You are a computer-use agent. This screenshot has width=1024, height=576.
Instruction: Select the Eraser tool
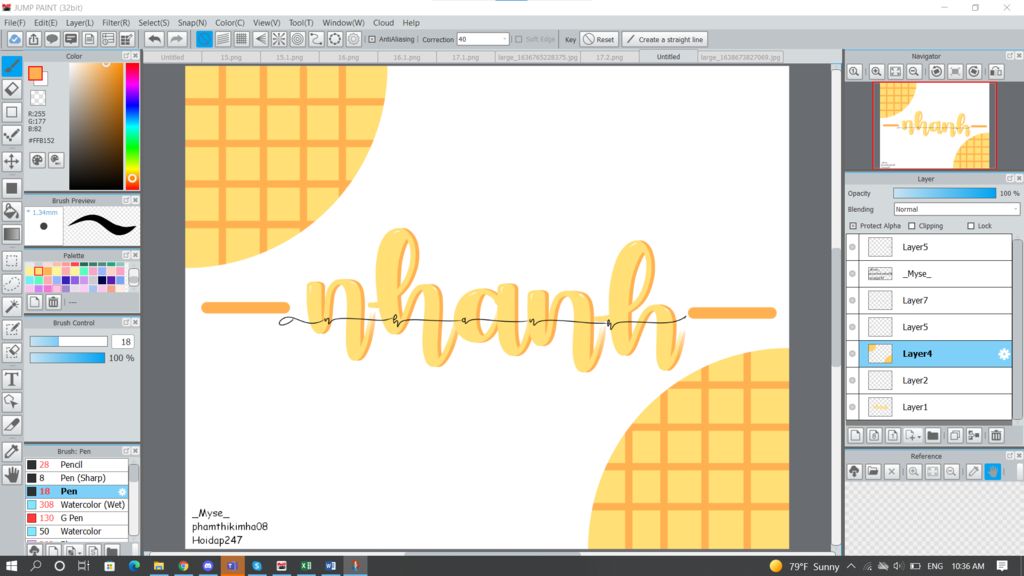[12, 89]
